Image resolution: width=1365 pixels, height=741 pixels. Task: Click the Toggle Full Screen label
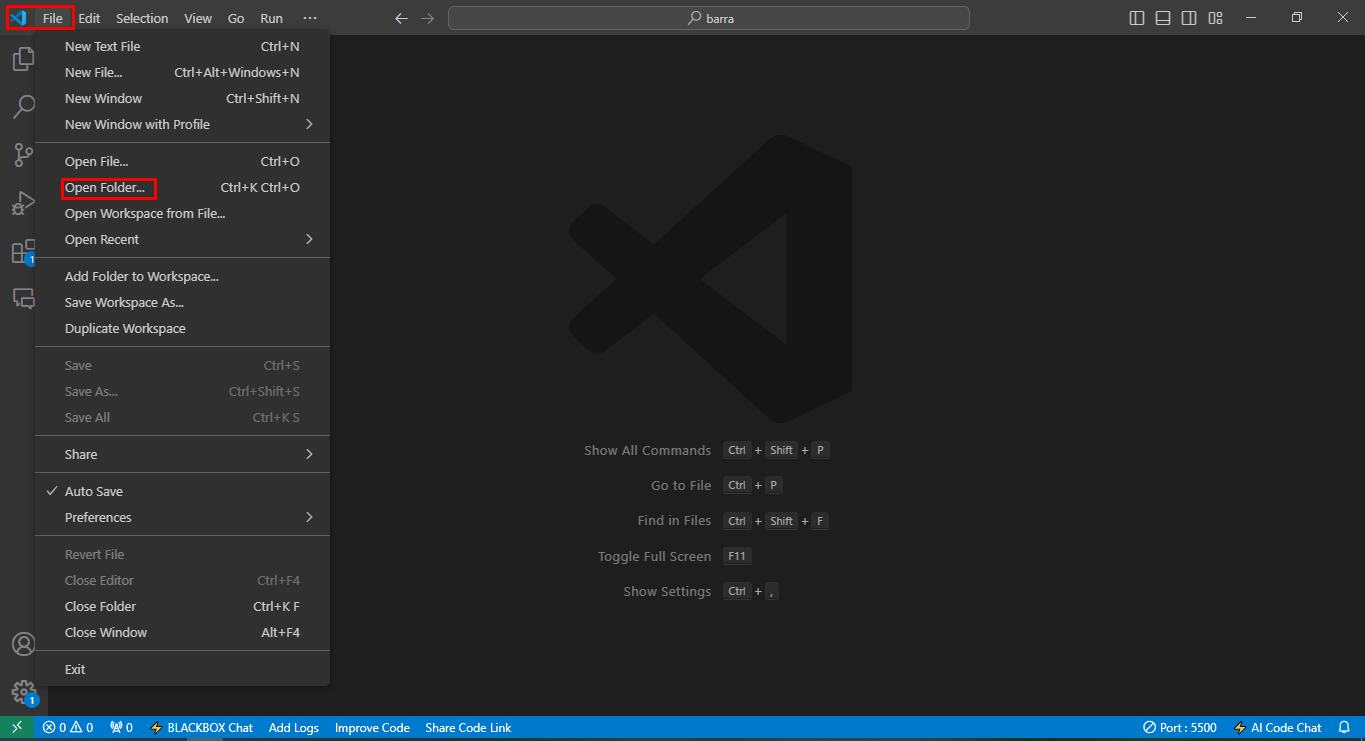point(655,557)
